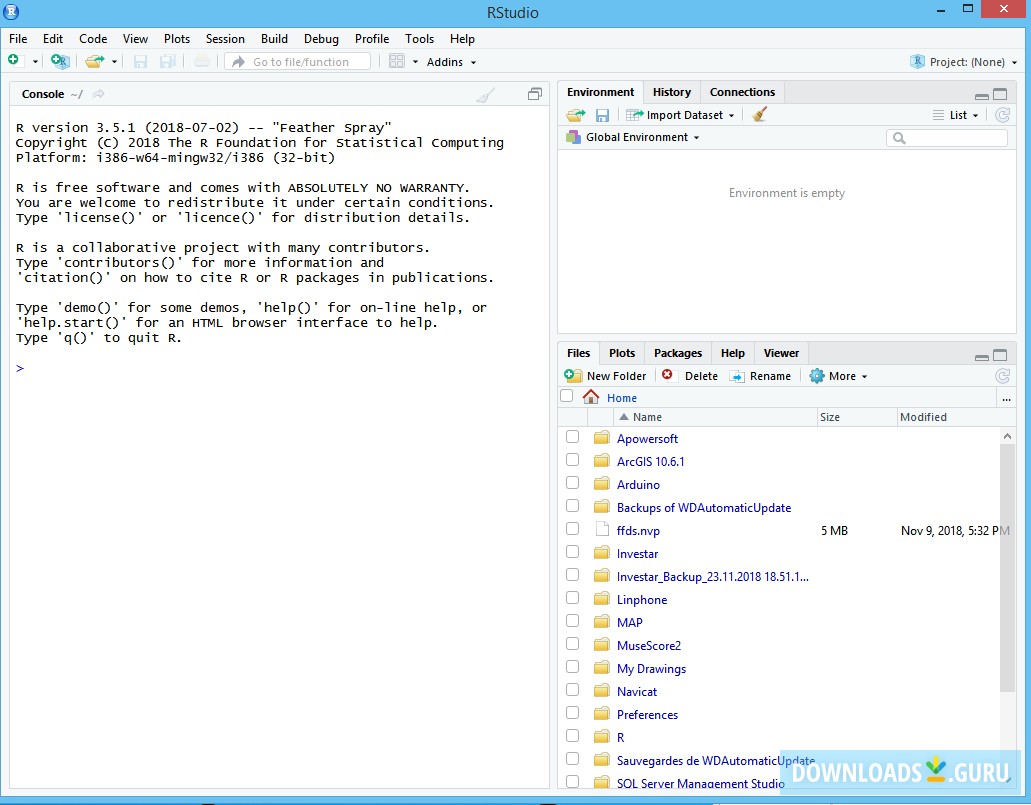The height and width of the screenshot is (805, 1031).
Task: Expand the New File dropdown arrow
Action: [36, 62]
